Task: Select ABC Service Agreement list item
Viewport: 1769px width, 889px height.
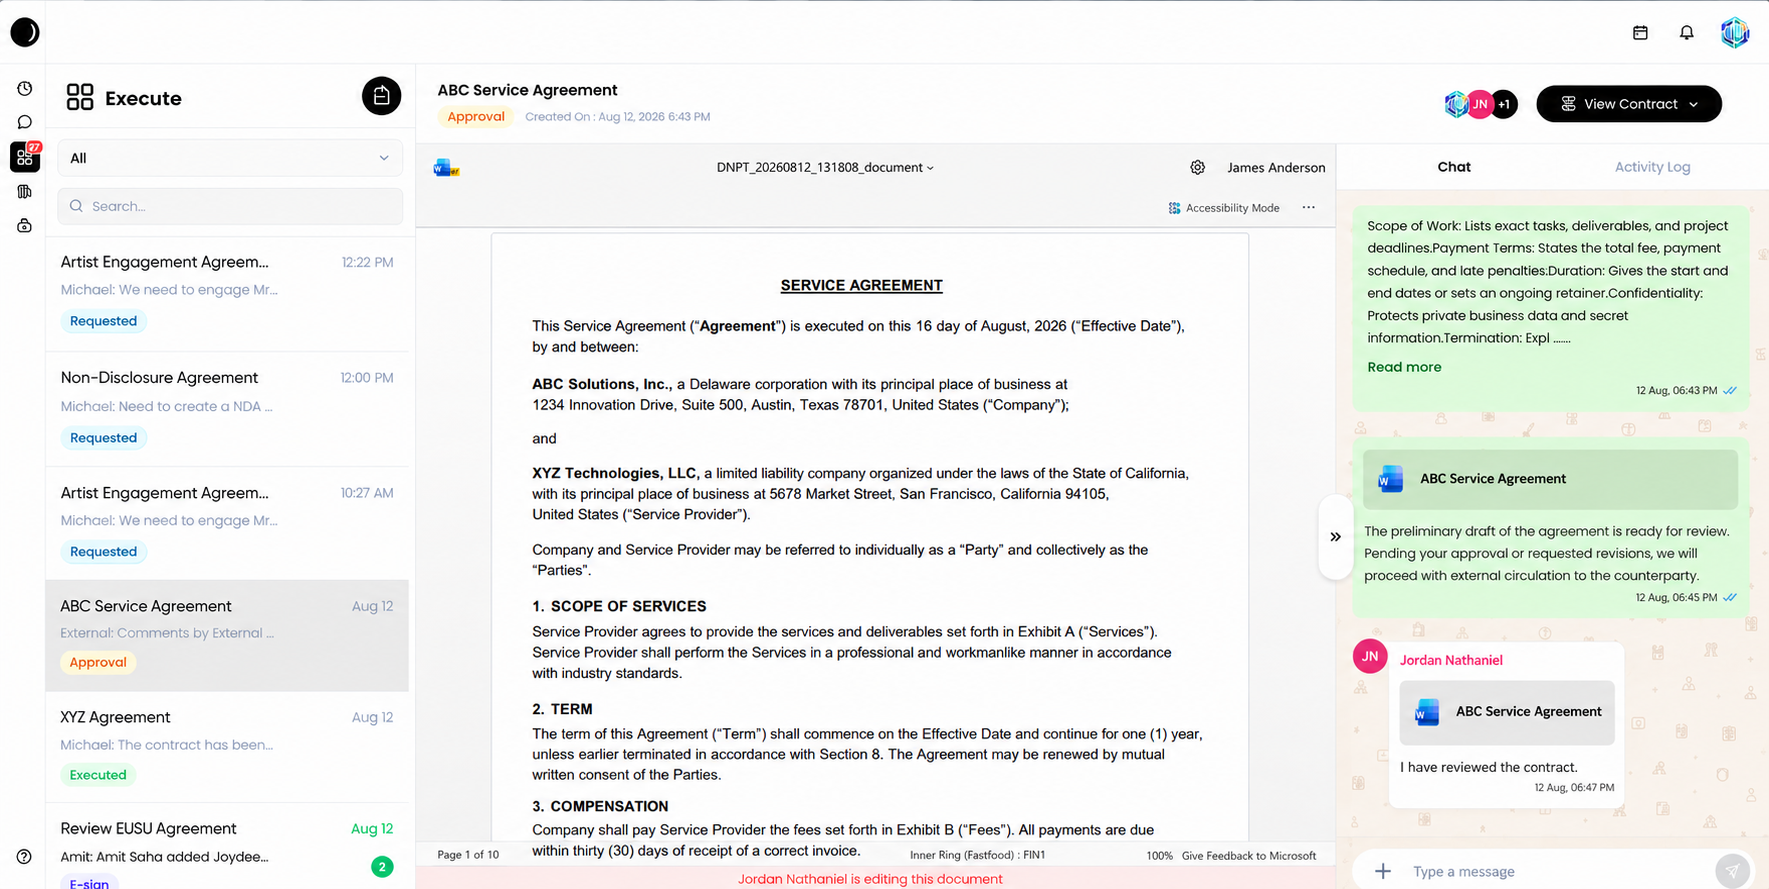Action: (x=227, y=636)
